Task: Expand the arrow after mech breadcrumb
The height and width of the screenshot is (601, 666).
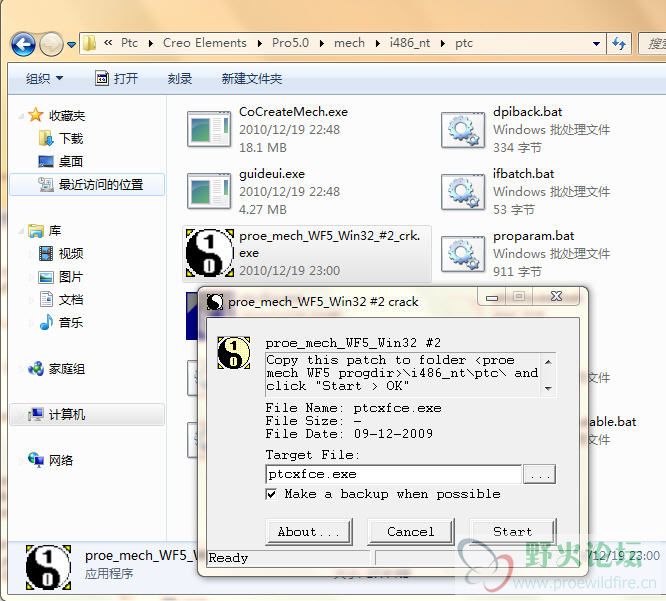Action: pos(378,43)
